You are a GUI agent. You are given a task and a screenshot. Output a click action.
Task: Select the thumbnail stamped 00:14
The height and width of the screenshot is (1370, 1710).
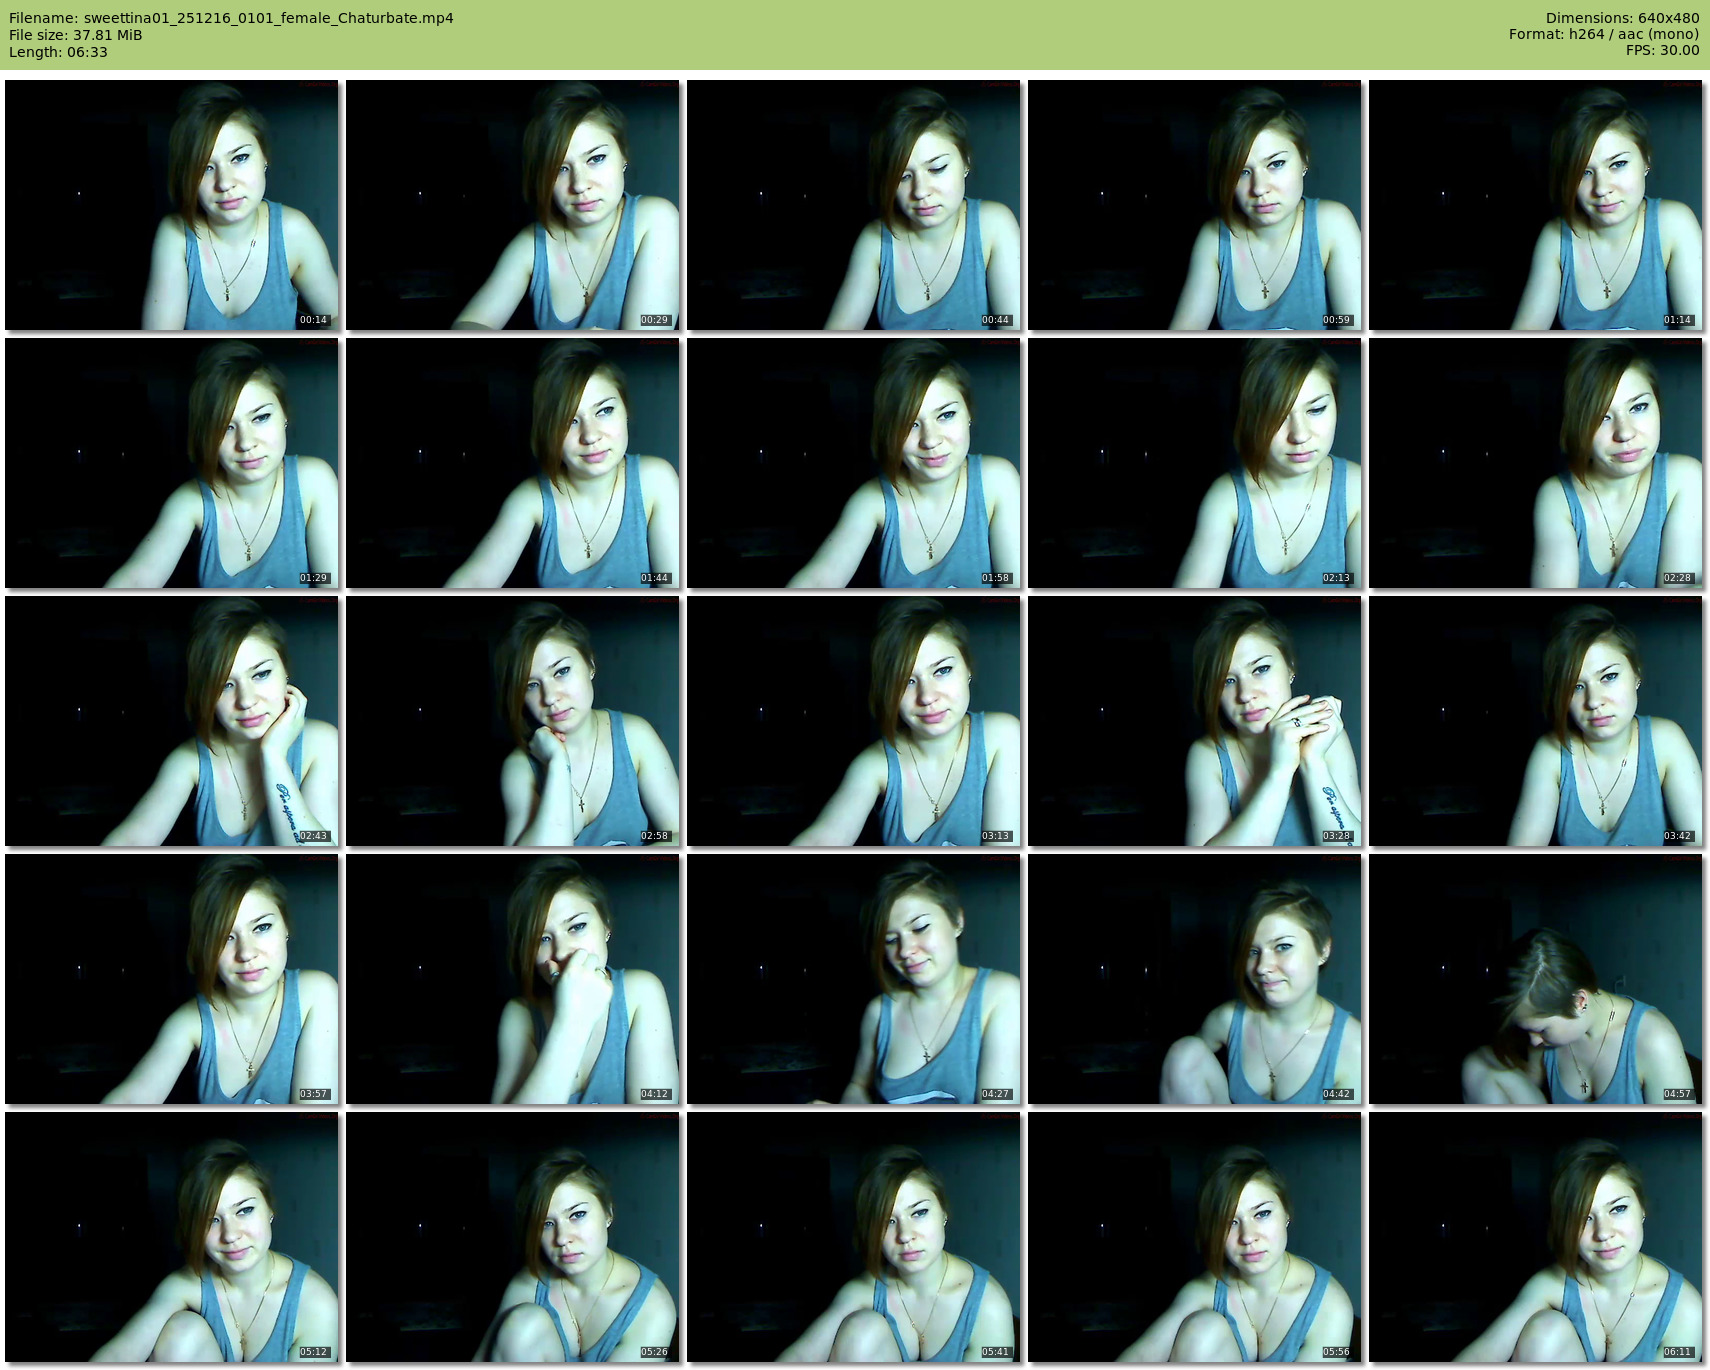[172, 205]
